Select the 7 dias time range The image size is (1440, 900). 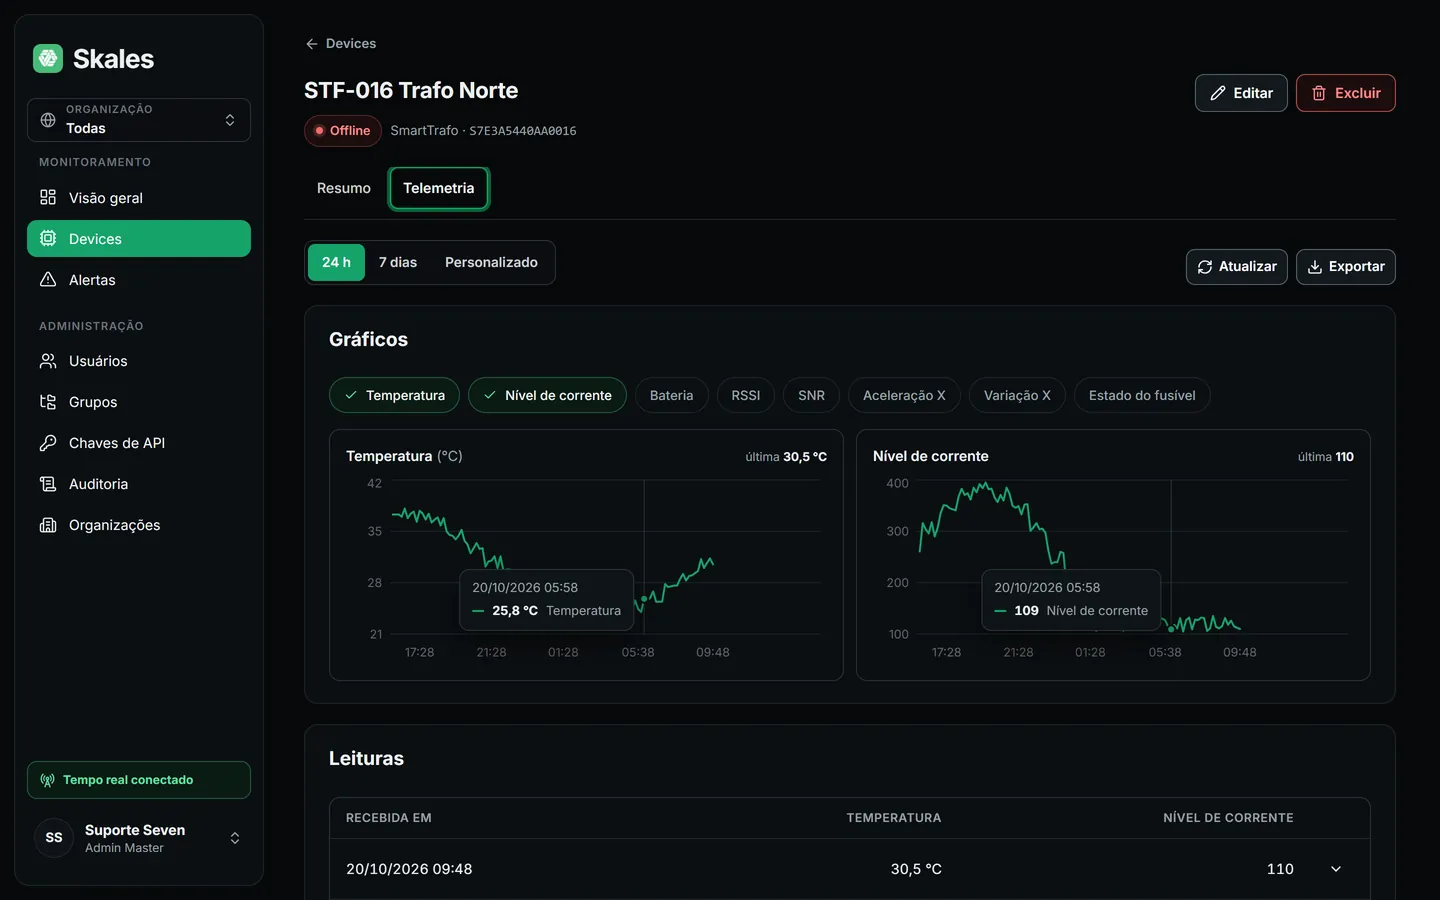click(x=398, y=262)
